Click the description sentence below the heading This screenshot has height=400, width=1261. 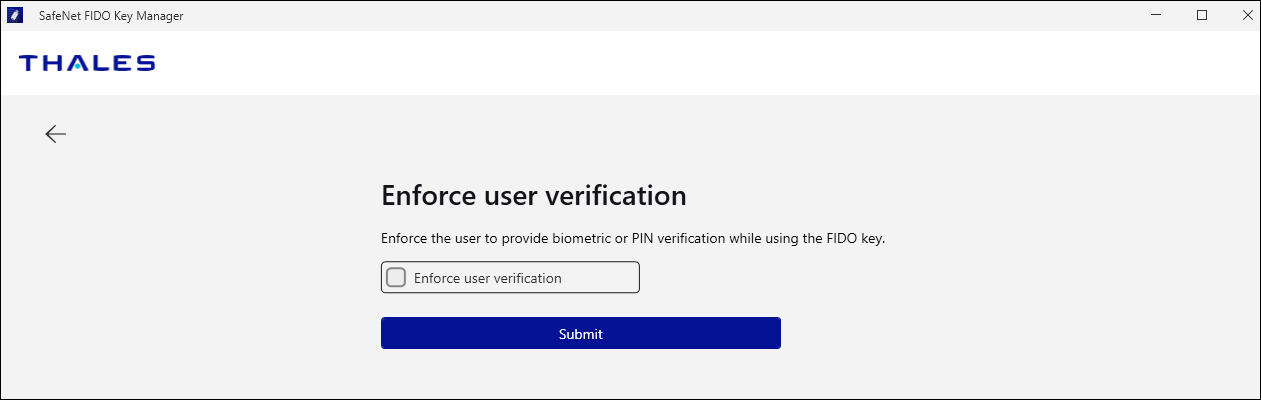point(633,239)
